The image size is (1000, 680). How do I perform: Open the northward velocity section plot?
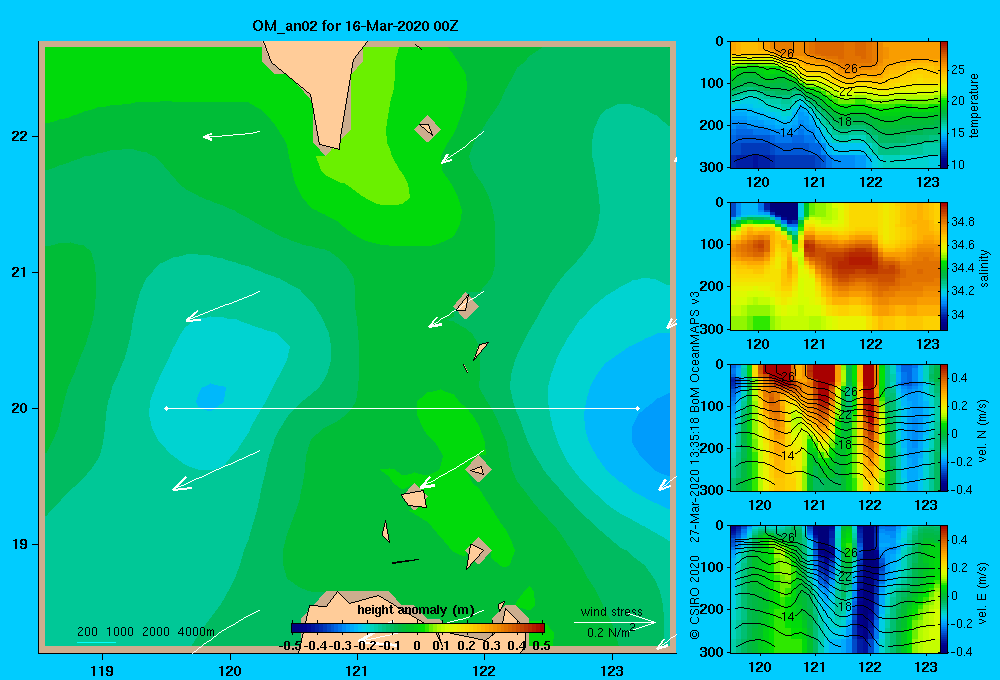coord(834,427)
